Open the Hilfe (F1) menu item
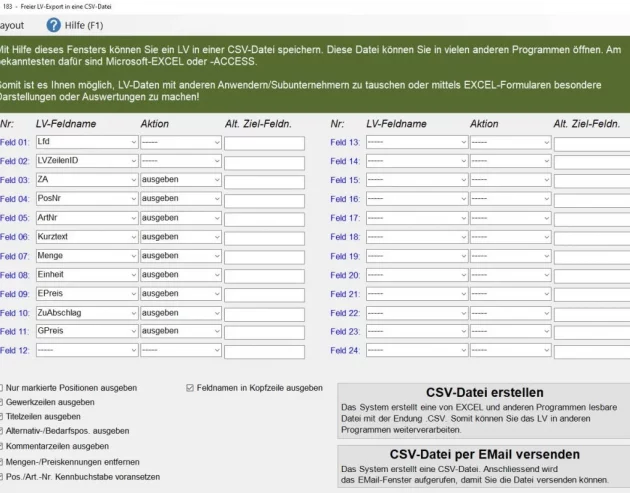The image size is (630, 493). click(86, 25)
